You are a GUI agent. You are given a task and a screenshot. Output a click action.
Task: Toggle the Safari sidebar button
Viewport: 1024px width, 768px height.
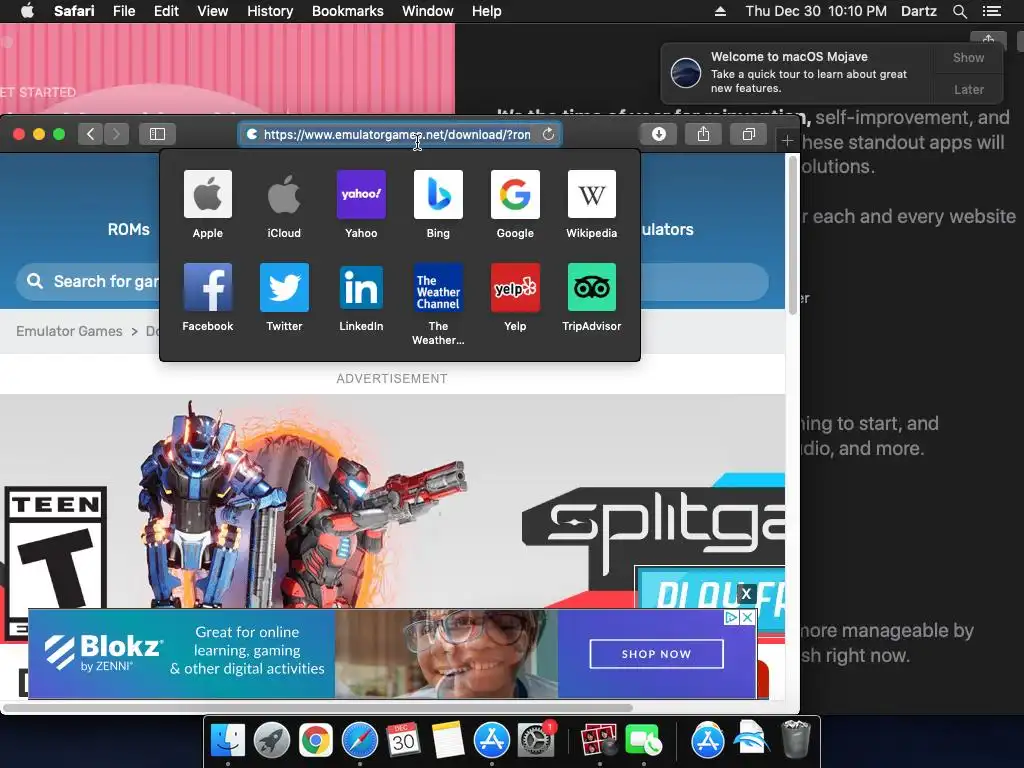pos(157,134)
